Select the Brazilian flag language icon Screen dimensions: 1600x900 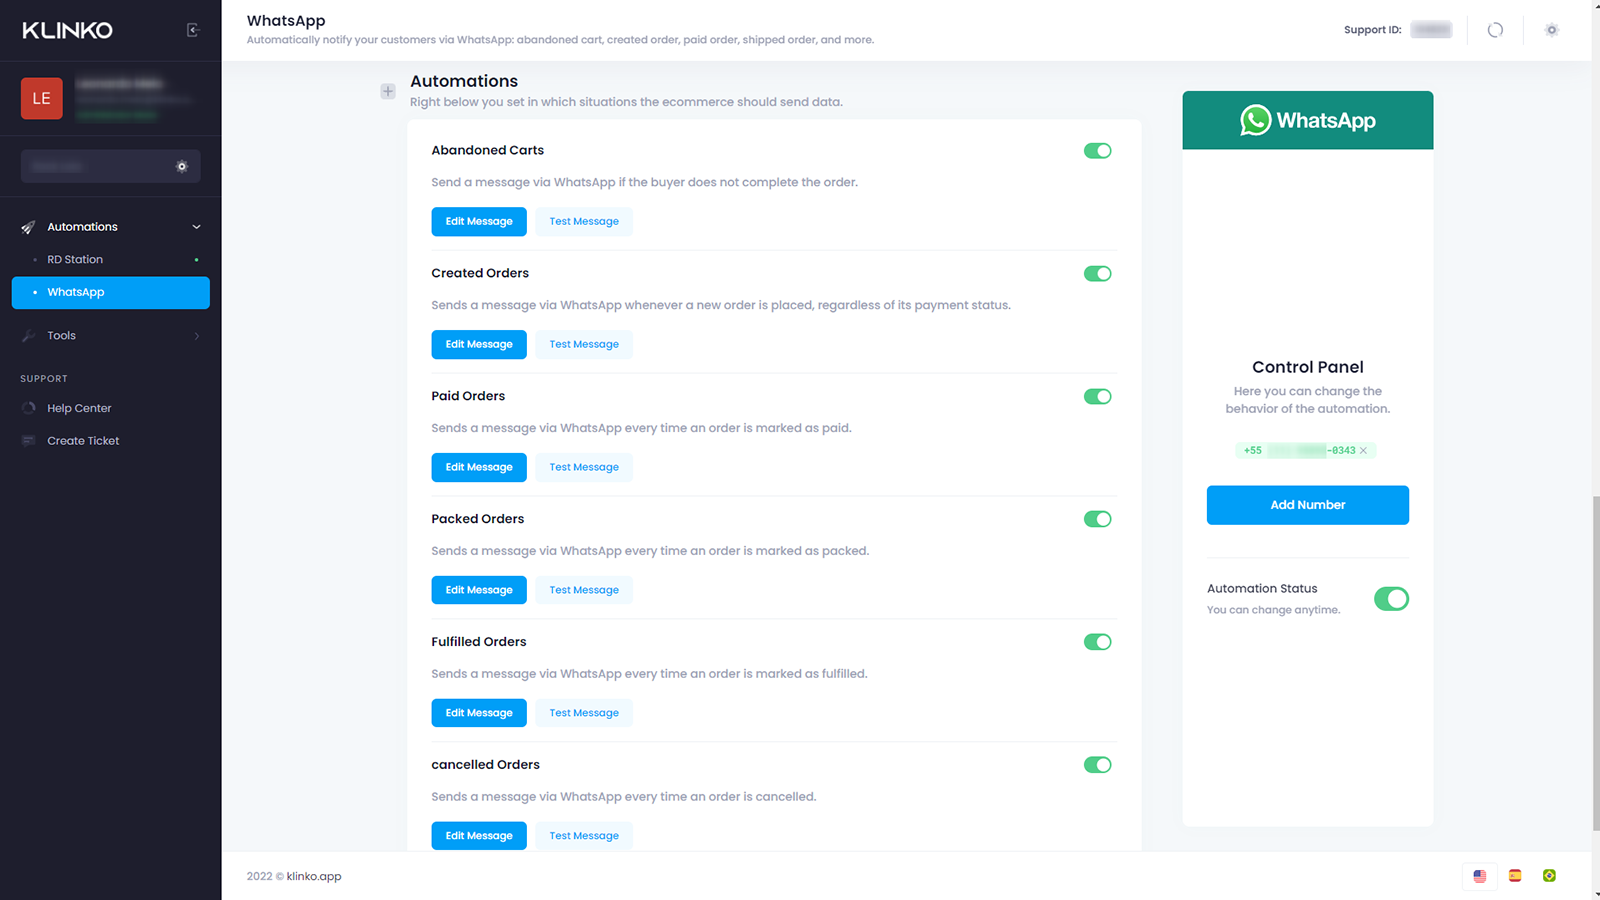(1549, 876)
